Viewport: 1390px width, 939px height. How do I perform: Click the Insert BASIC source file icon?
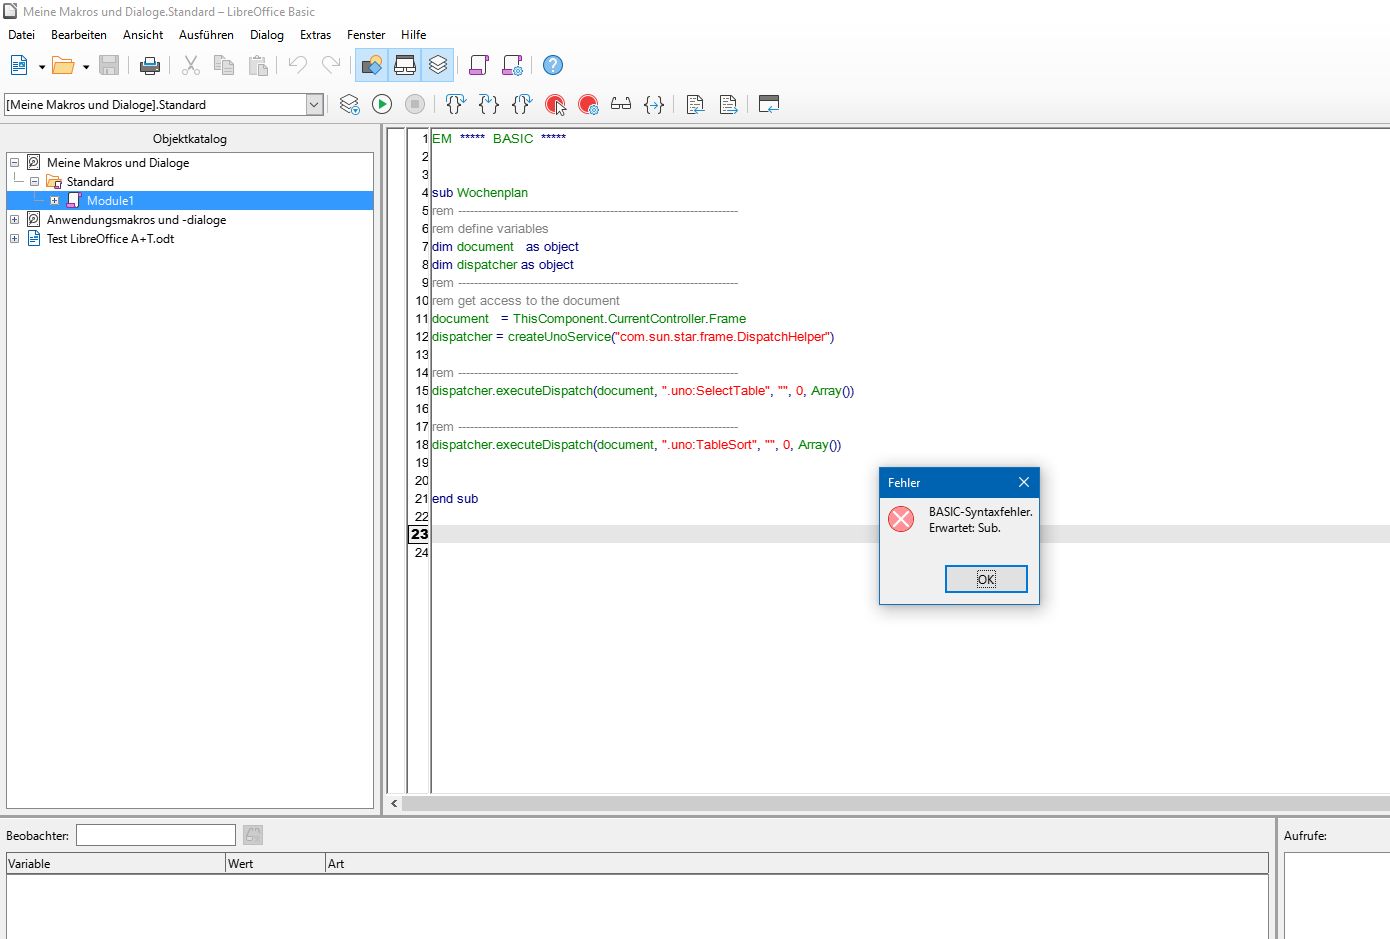click(x=695, y=104)
